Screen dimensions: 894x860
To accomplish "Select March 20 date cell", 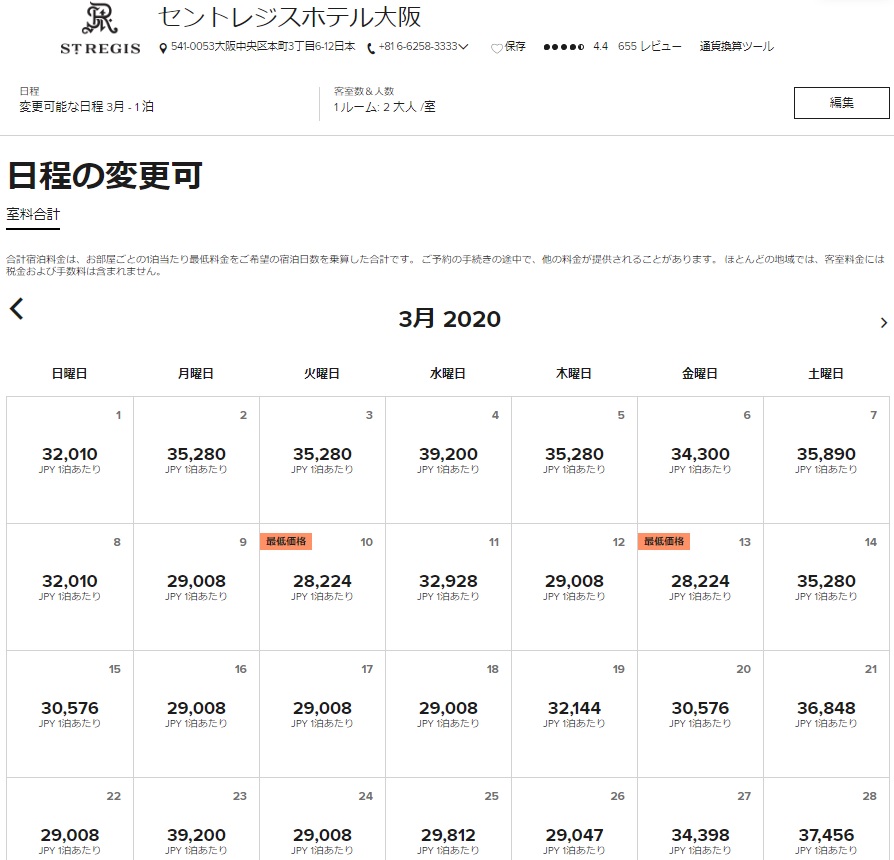I will [x=700, y=714].
